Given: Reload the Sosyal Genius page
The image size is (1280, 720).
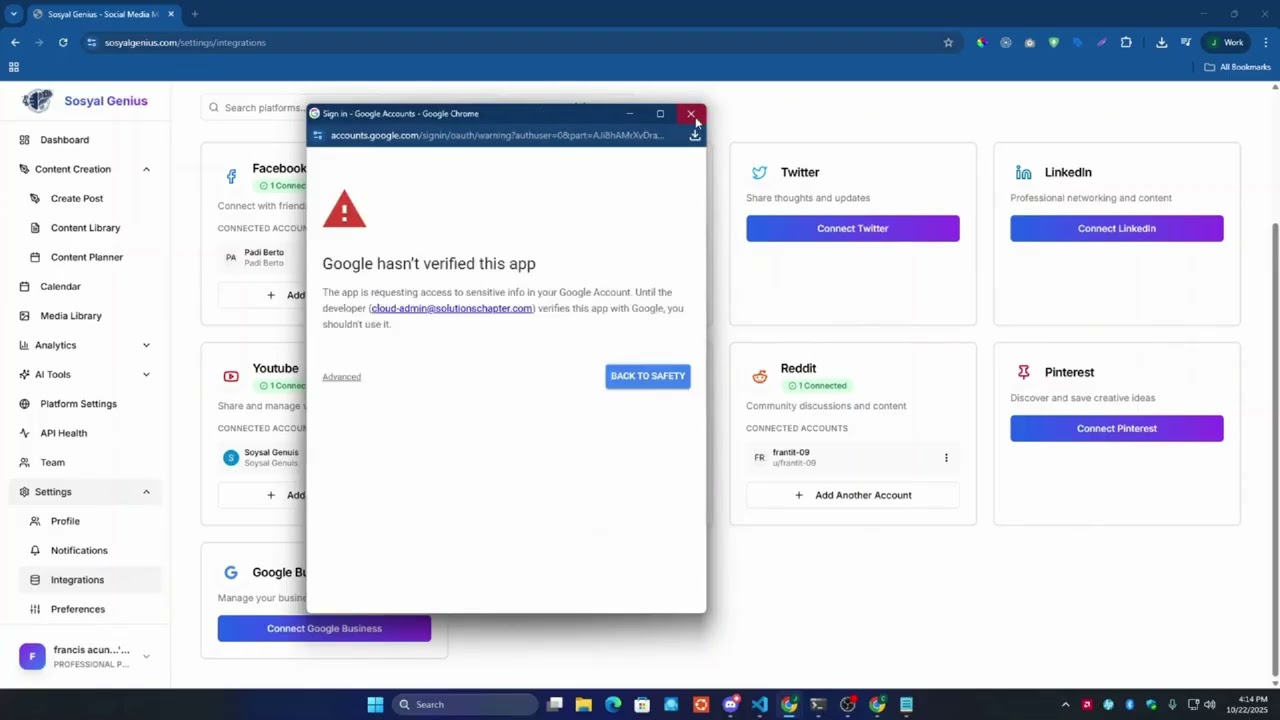Looking at the screenshot, I should 63,42.
